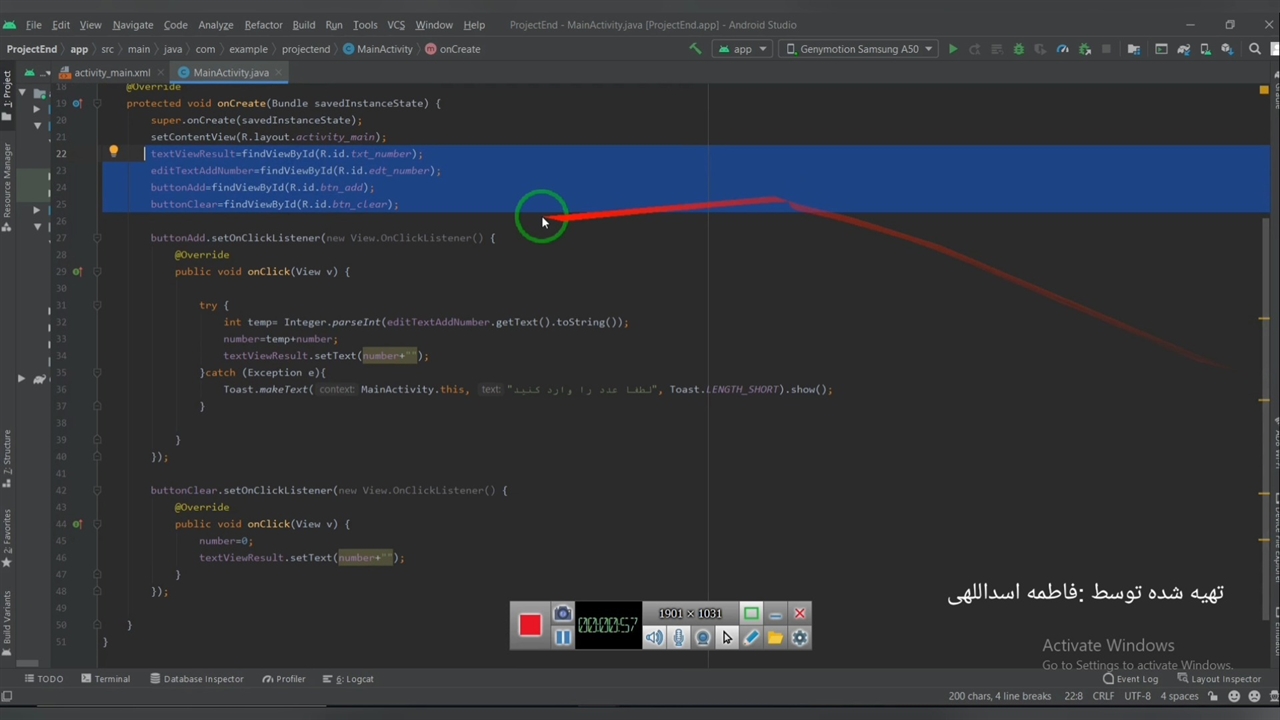The width and height of the screenshot is (1280, 720).
Task: Stop recording with the red square button
Action: pyautogui.click(x=530, y=625)
